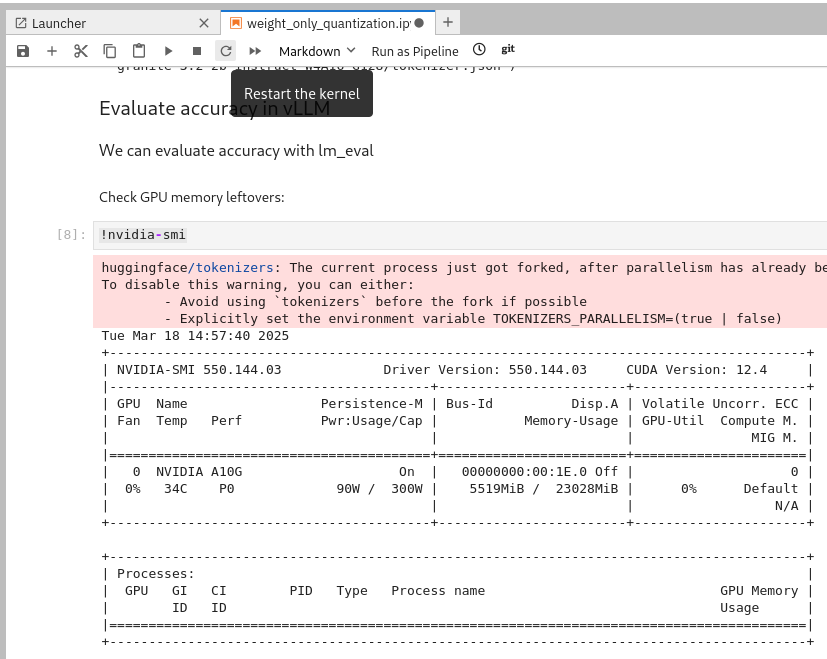Restart the kernel
Image resolution: width=827 pixels, height=659 pixels.
click(226, 51)
